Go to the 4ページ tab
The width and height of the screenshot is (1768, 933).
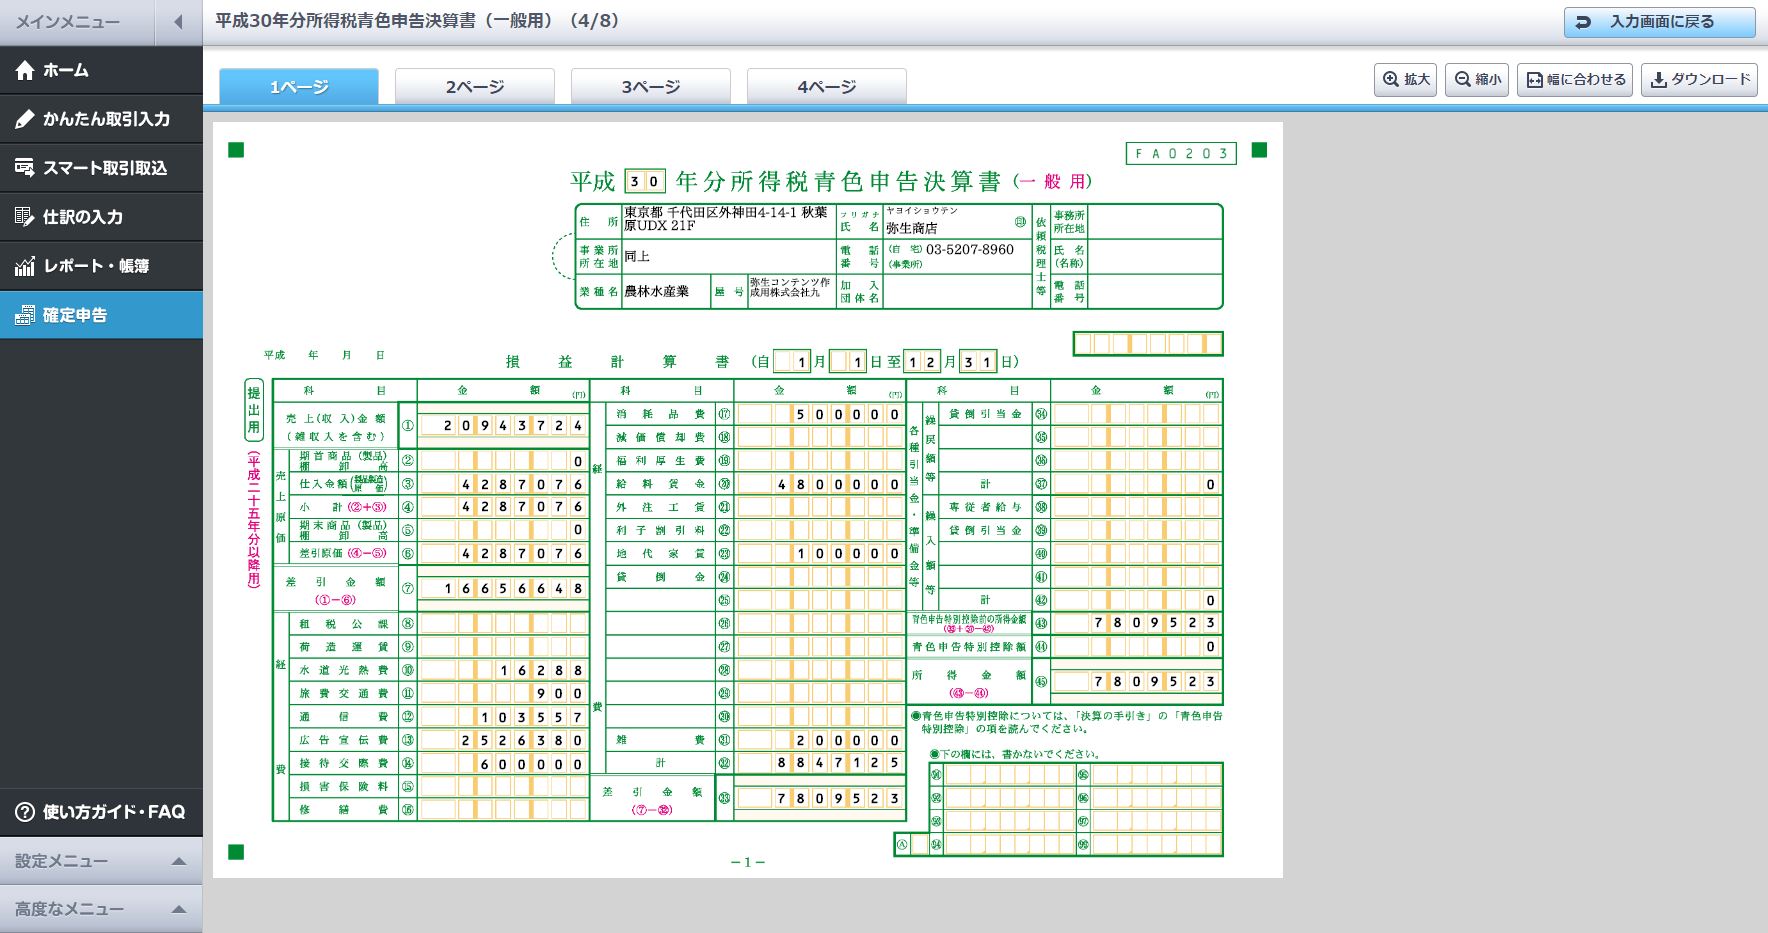pos(827,87)
